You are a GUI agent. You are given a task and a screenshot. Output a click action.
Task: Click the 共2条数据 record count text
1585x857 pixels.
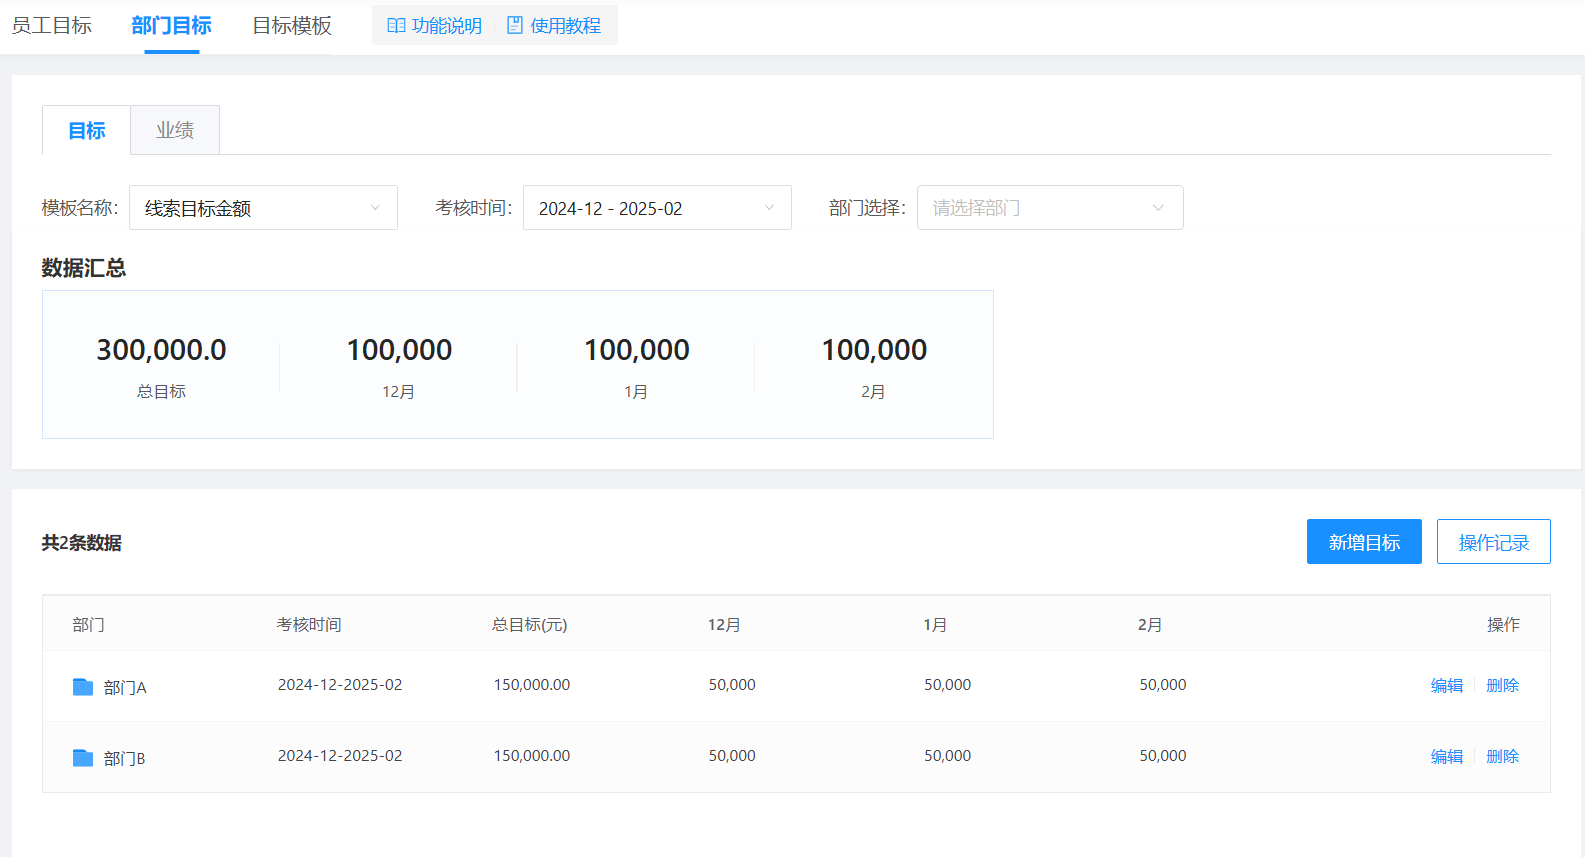(82, 543)
